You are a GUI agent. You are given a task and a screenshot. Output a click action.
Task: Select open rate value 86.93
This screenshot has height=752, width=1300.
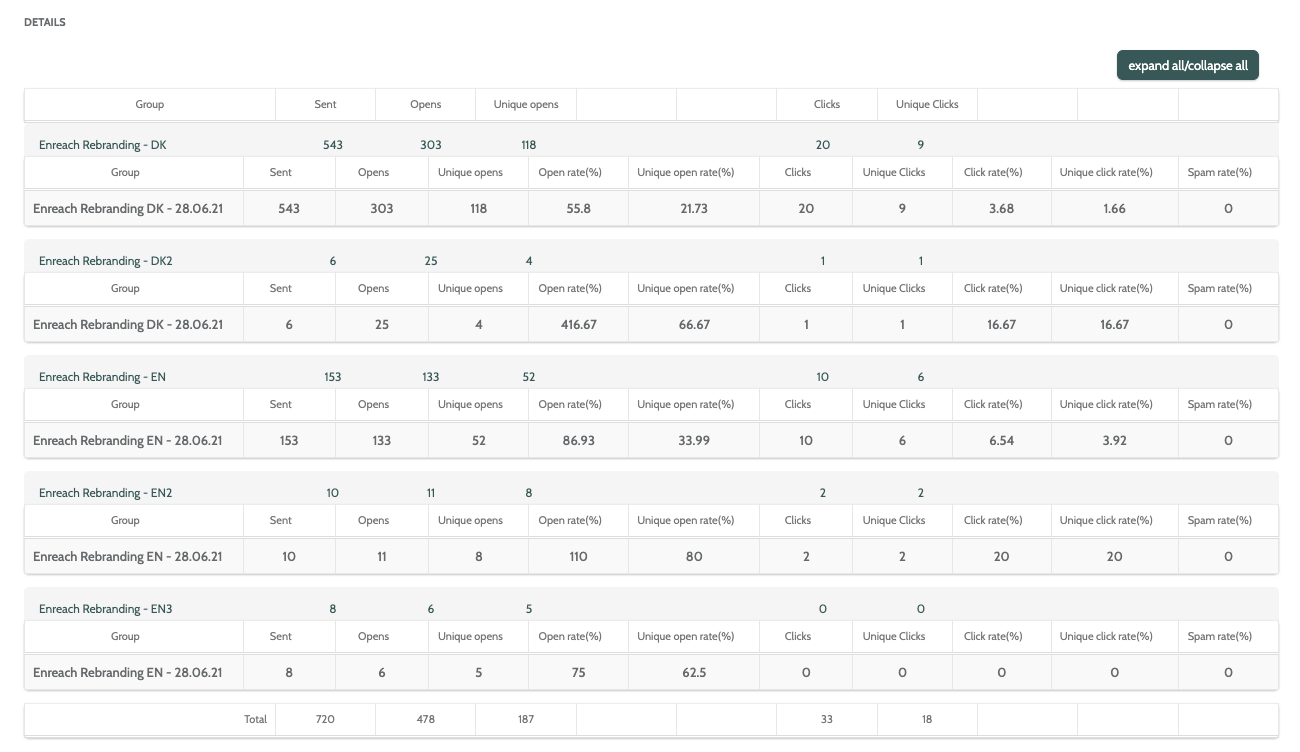pyautogui.click(x=578, y=441)
